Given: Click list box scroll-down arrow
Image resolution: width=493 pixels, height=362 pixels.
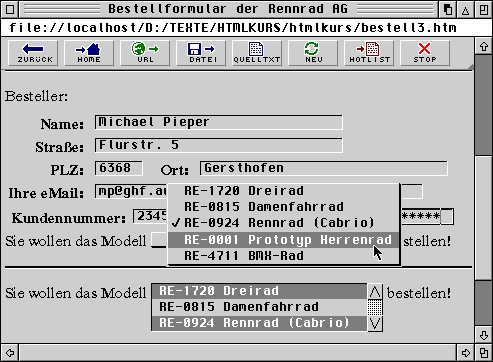Looking at the screenshot, I should pyautogui.click(x=375, y=323).
